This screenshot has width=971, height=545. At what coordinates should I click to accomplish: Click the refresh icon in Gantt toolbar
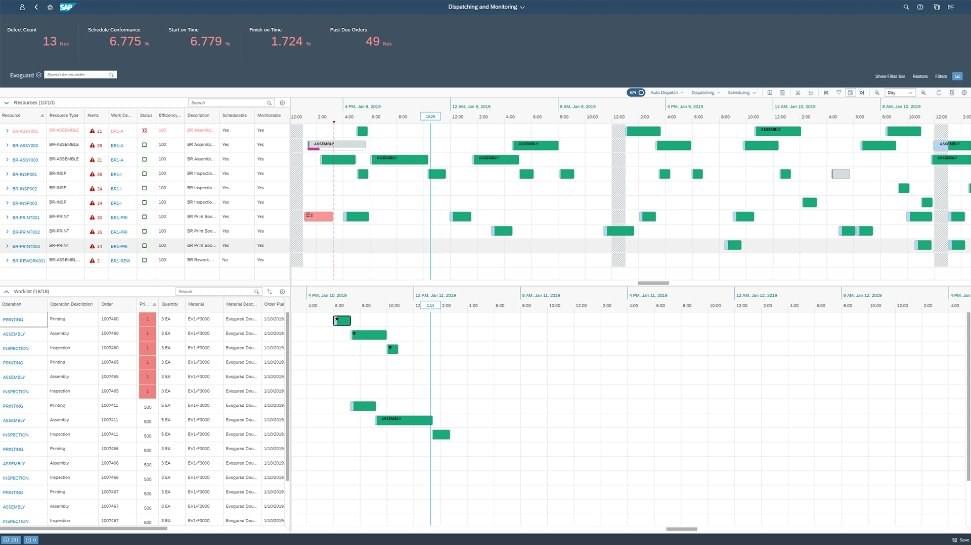938,92
